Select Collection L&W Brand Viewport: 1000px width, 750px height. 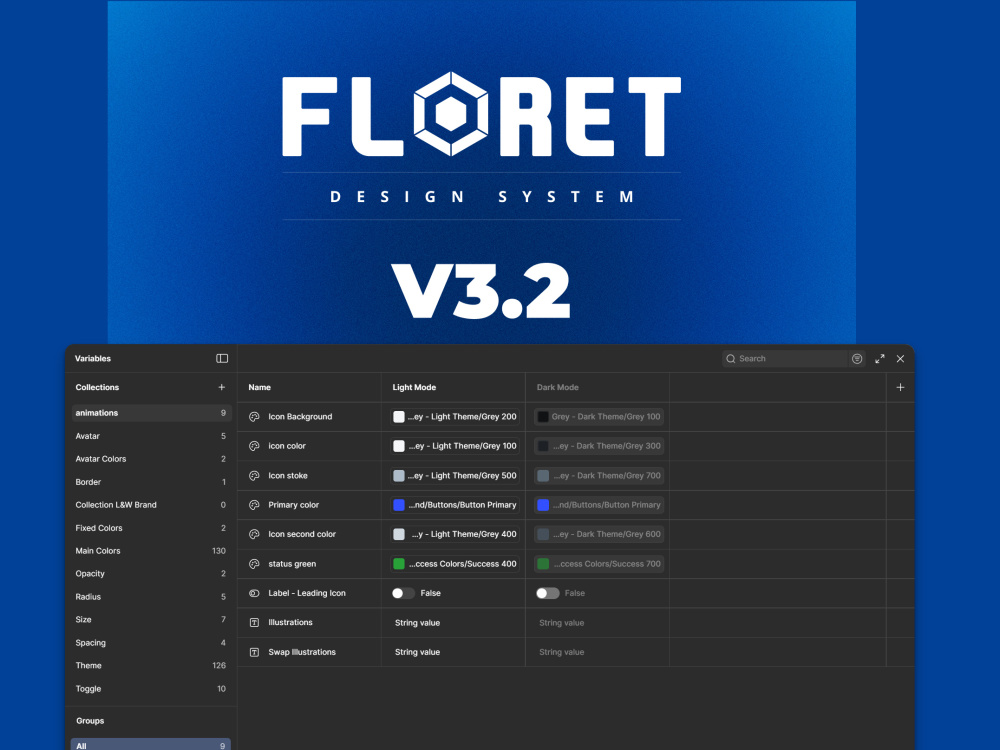point(151,504)
